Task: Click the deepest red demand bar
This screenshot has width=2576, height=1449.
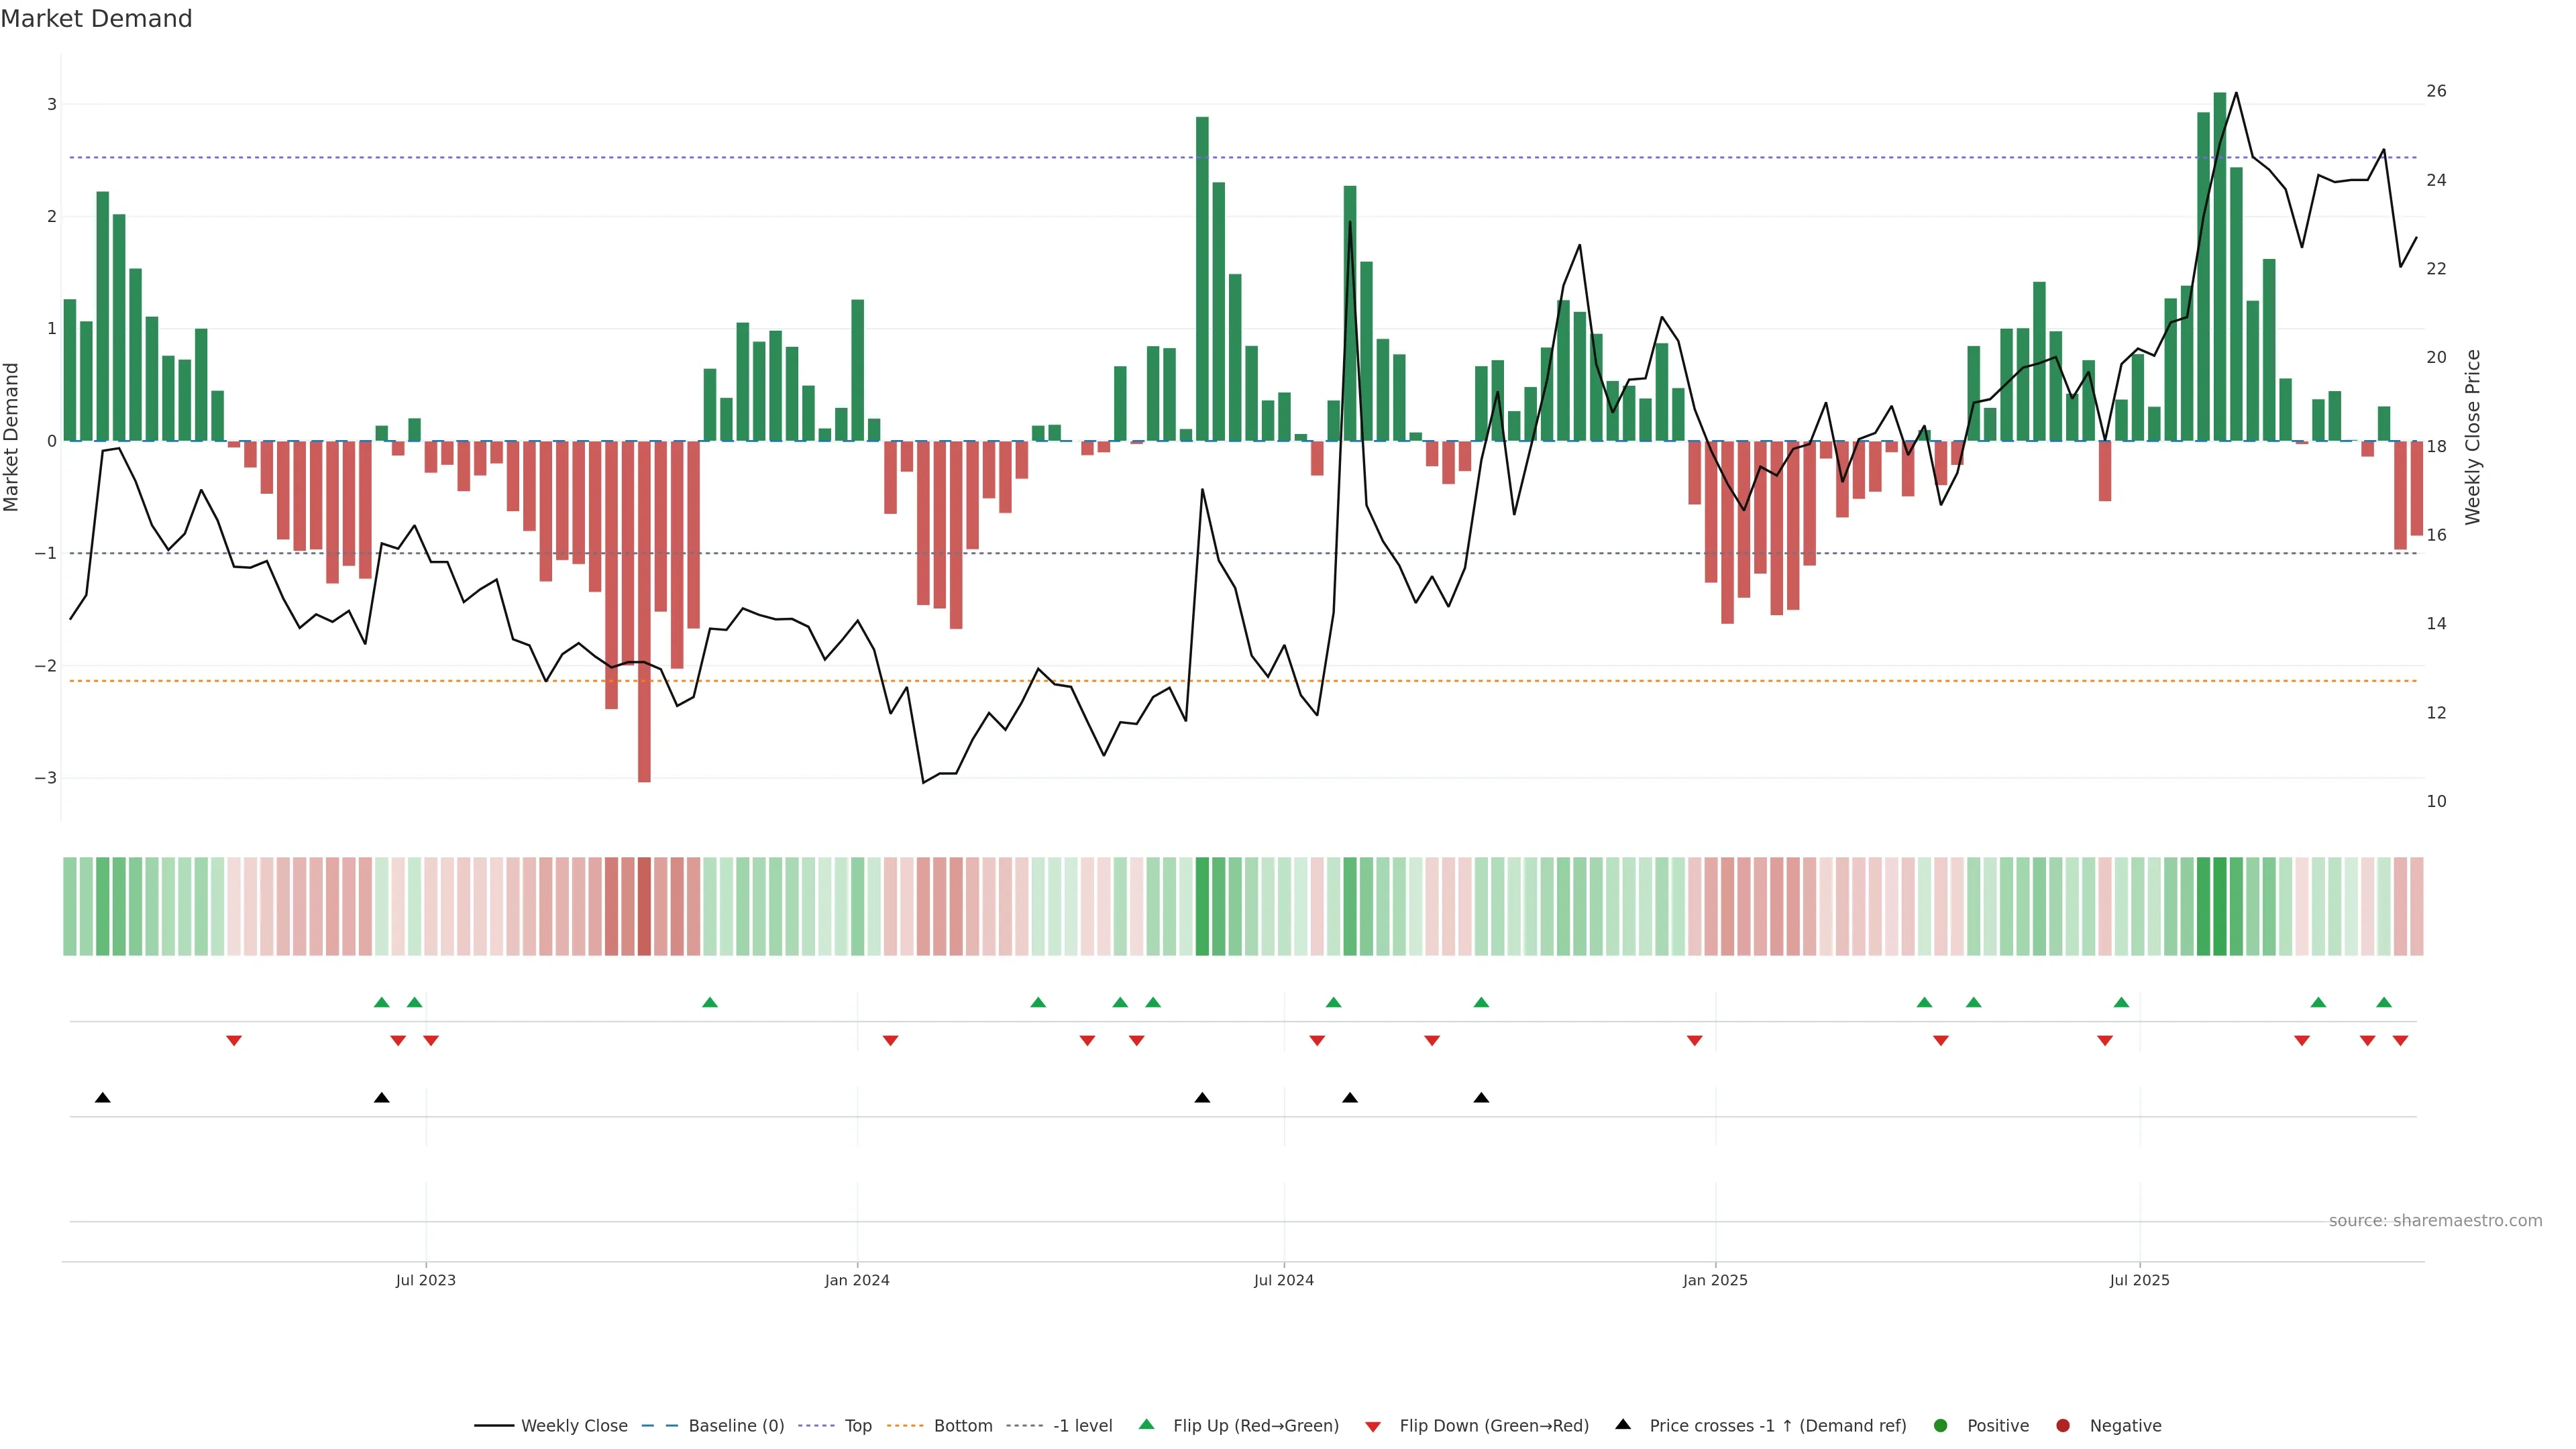Action: pos(644,610)
